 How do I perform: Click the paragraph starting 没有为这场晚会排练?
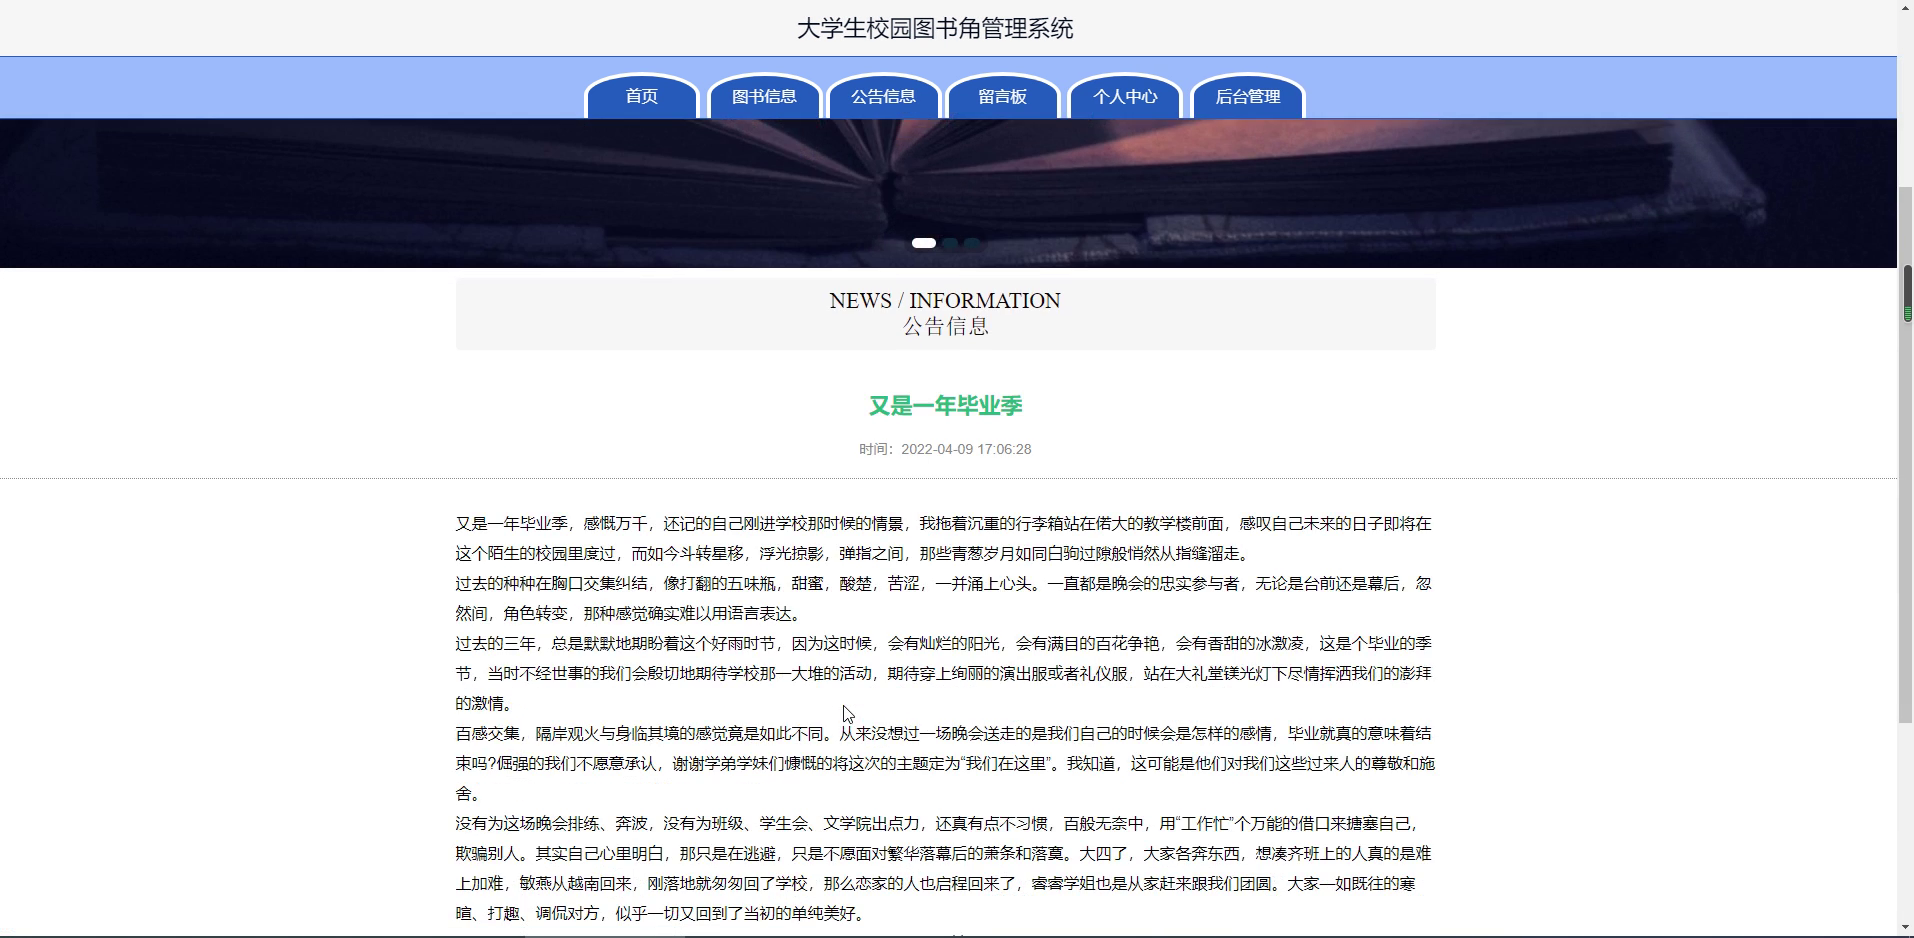tap(945, 868)
